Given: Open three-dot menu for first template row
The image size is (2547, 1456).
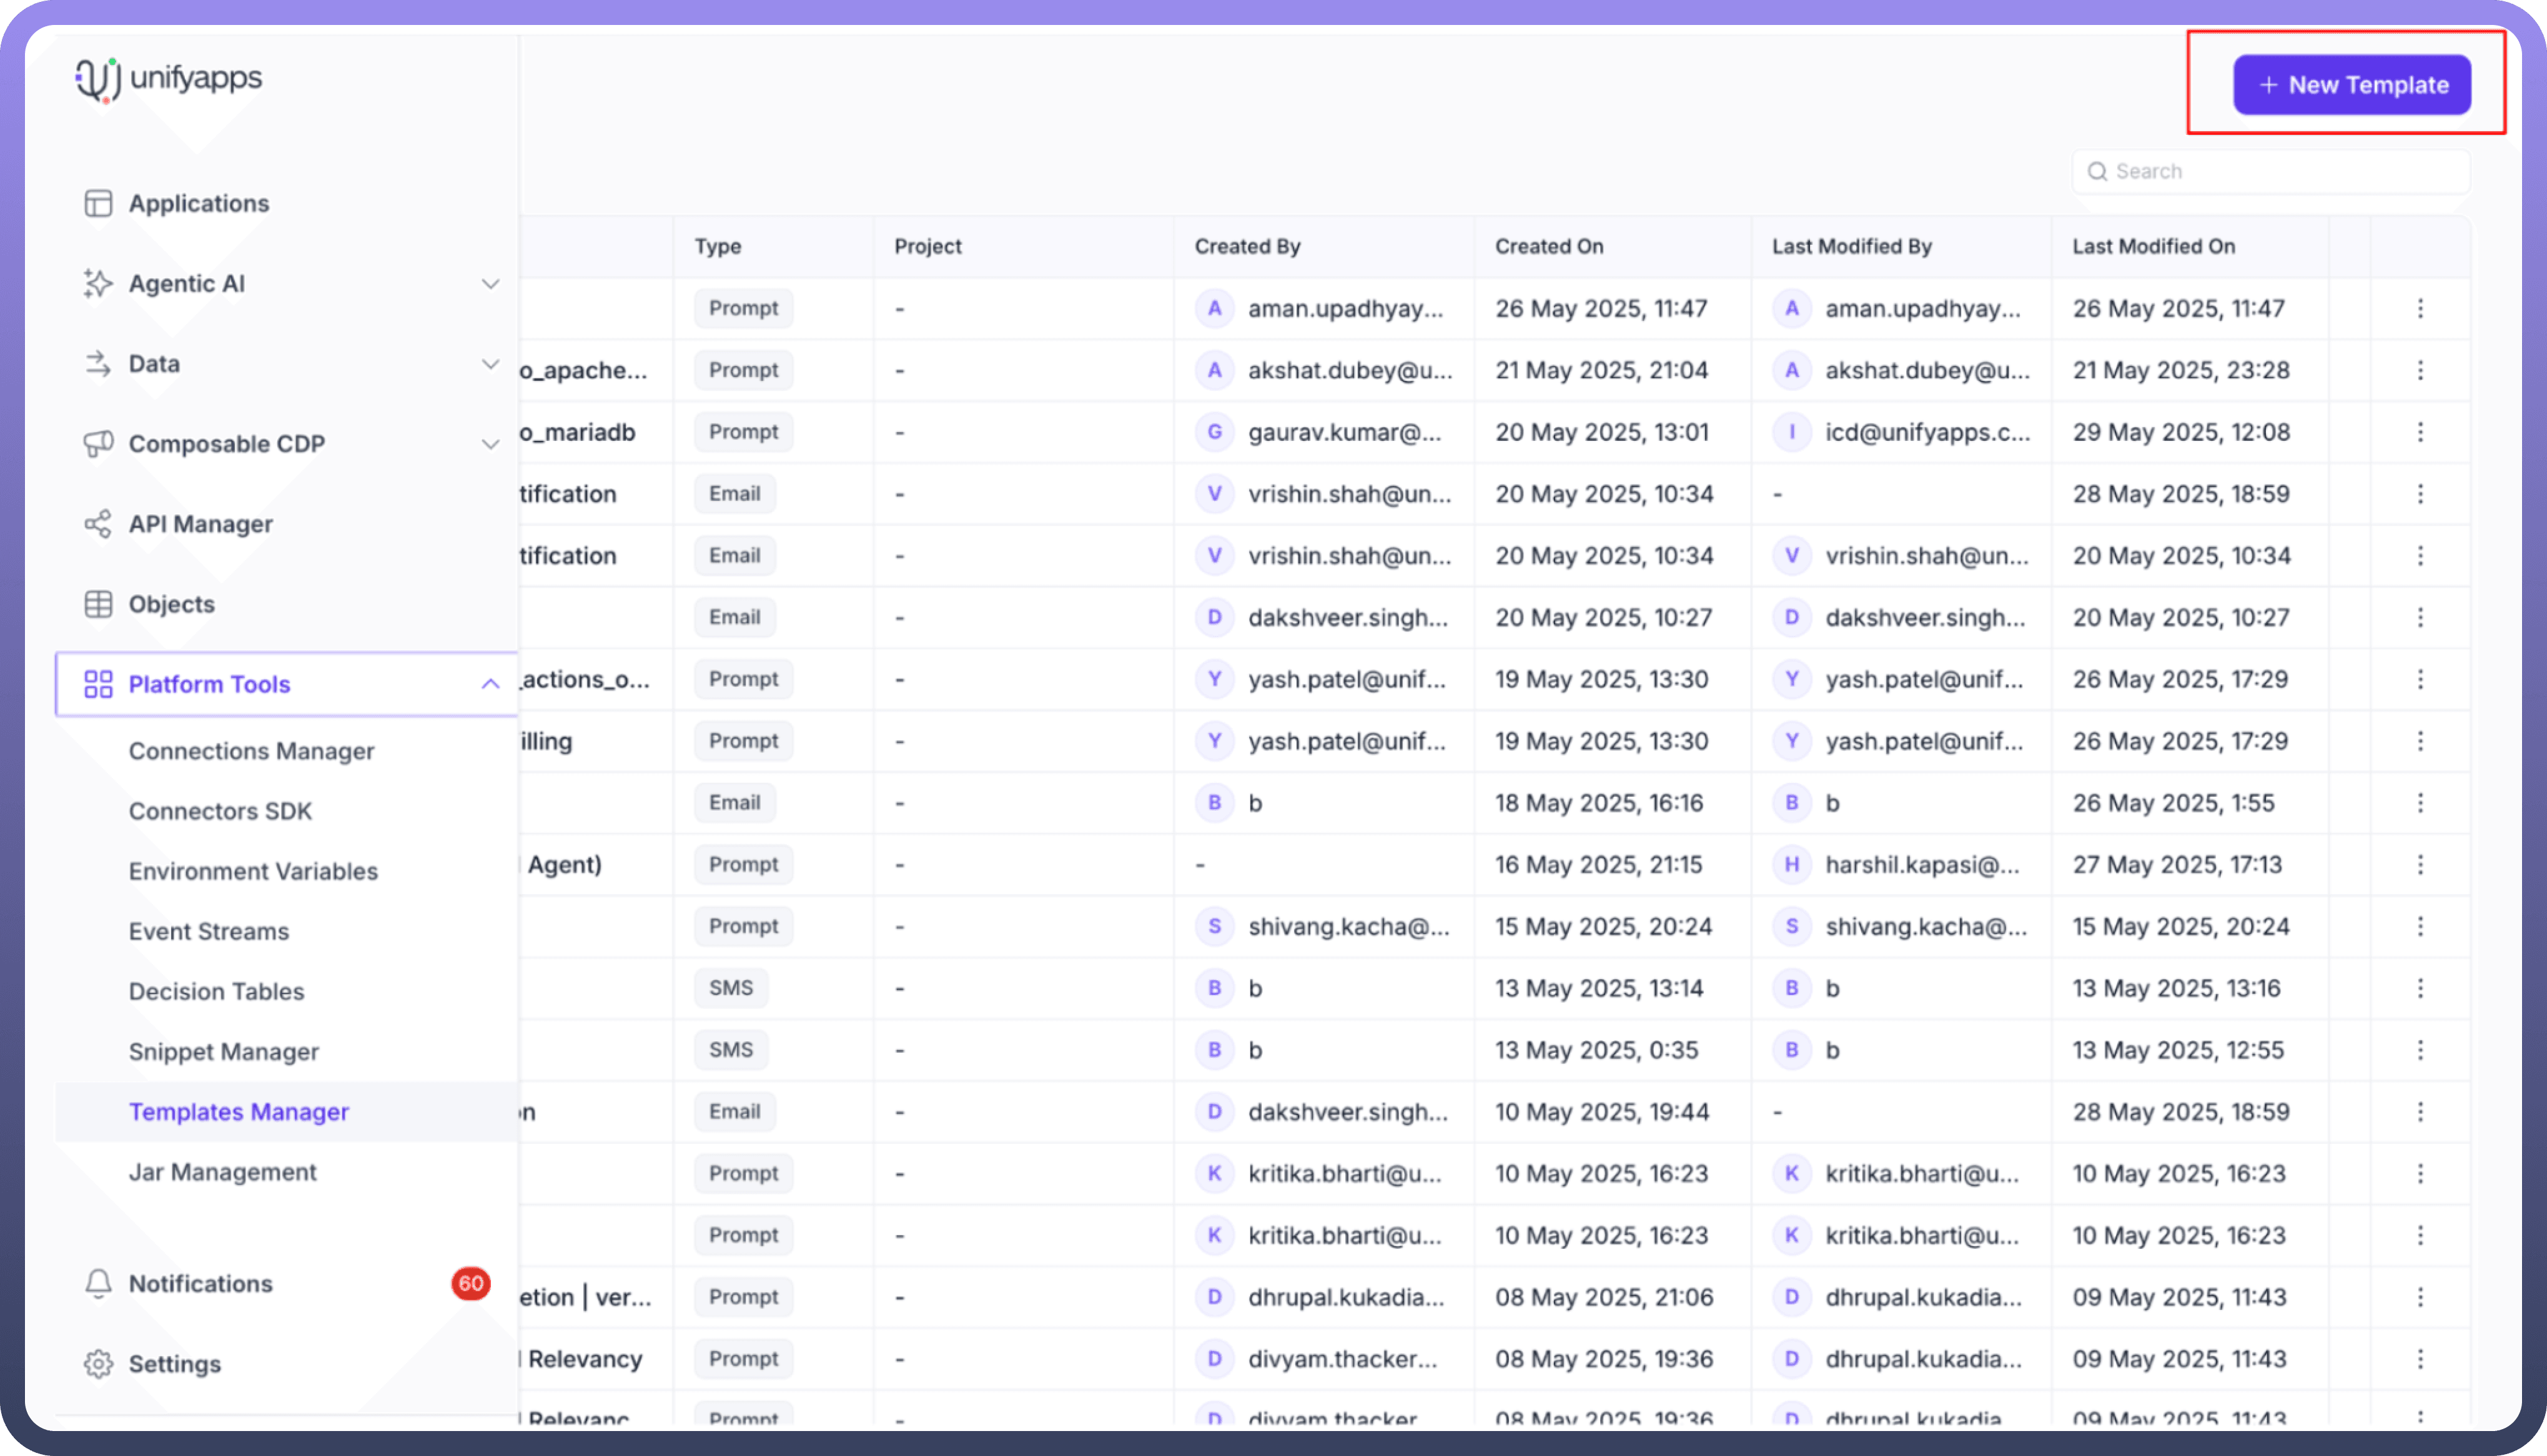Looking at the screenshot, I should (x=2420, y=308).
